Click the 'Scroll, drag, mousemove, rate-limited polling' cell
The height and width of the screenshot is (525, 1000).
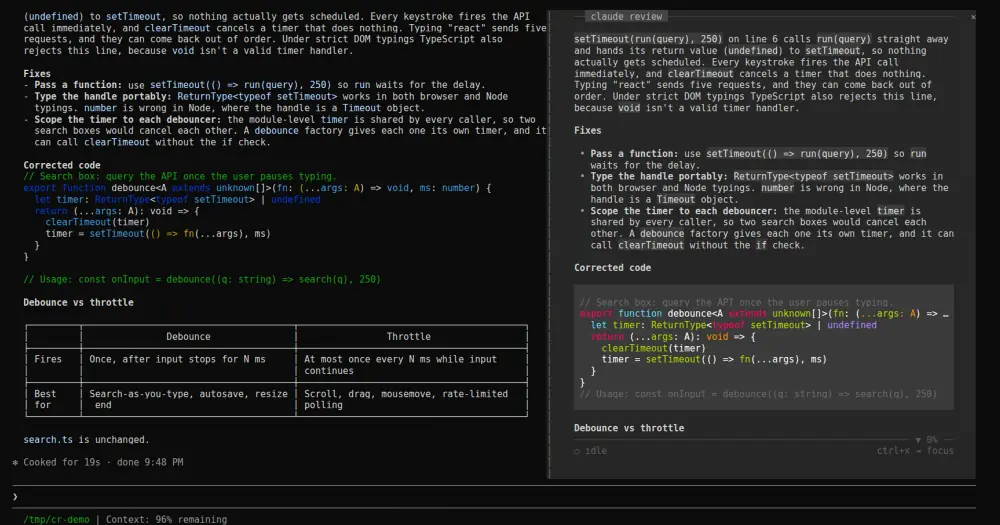click(x=406, y=399)
